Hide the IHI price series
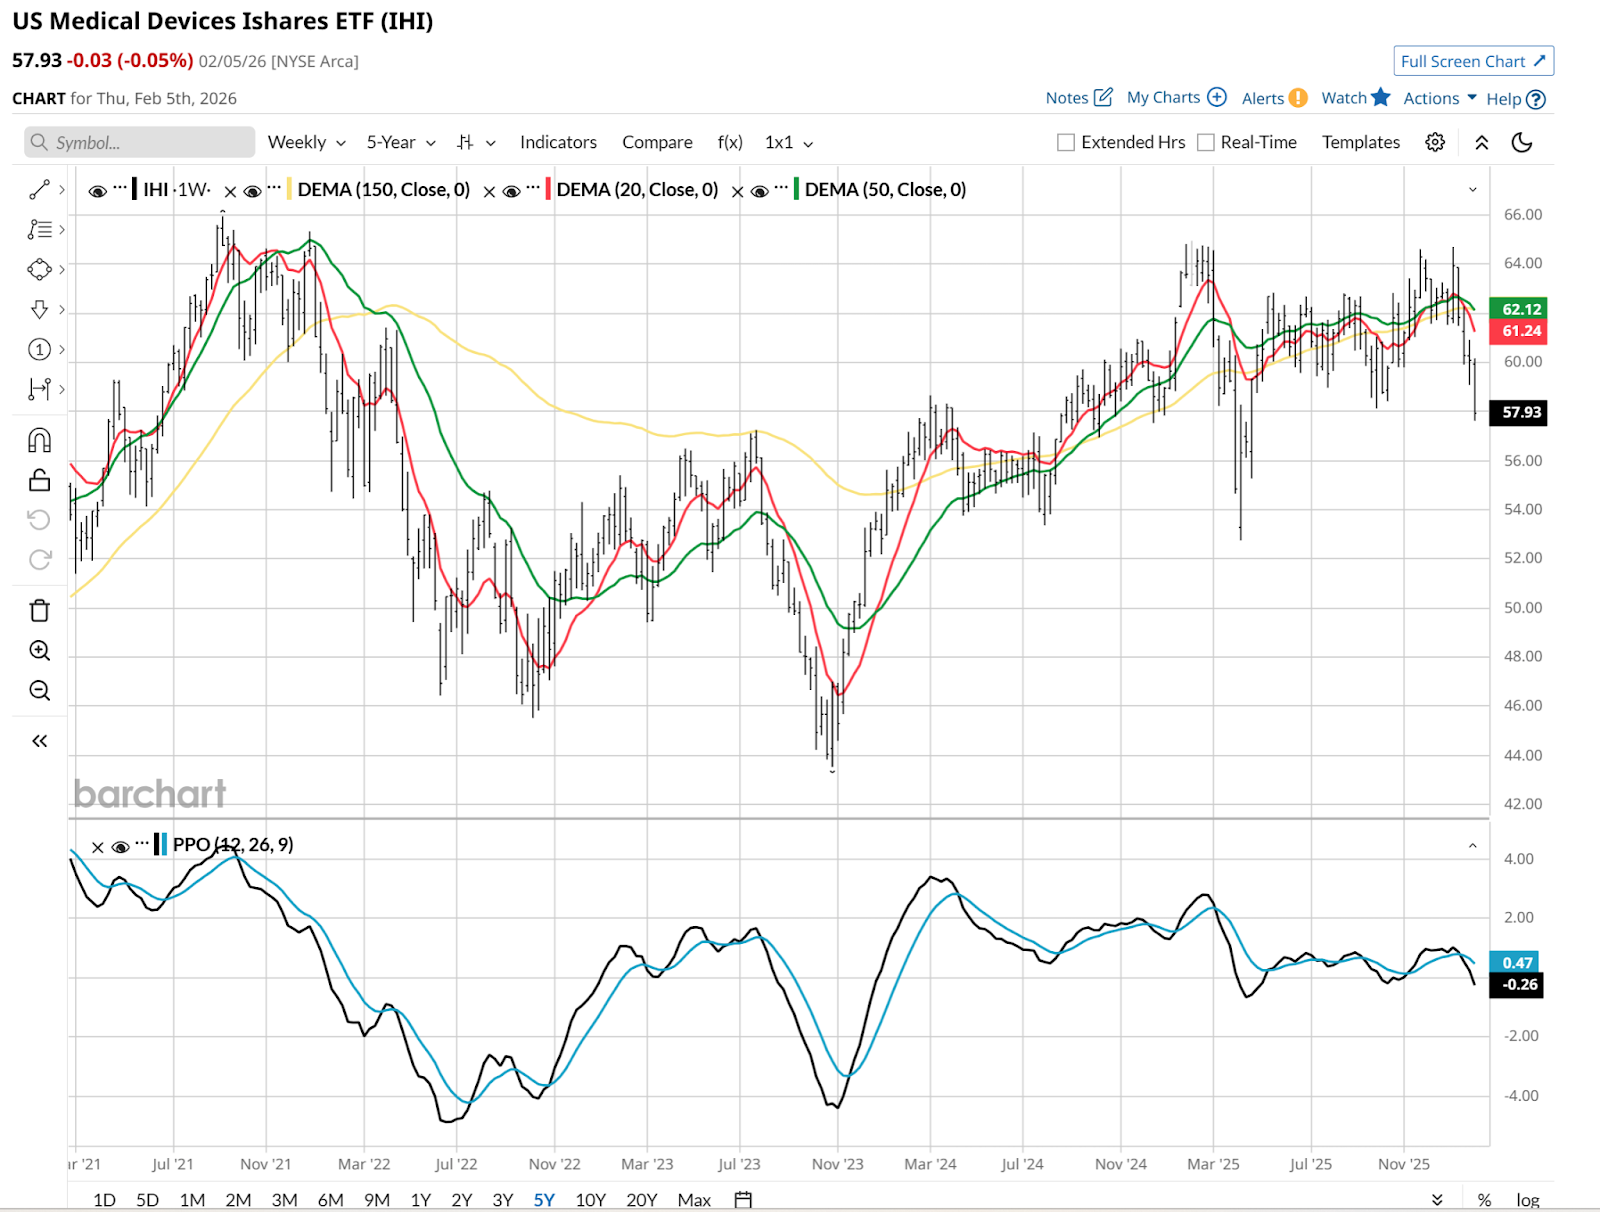The height and width of the screenshot is (1212, 1600). [x=97, y=191]
